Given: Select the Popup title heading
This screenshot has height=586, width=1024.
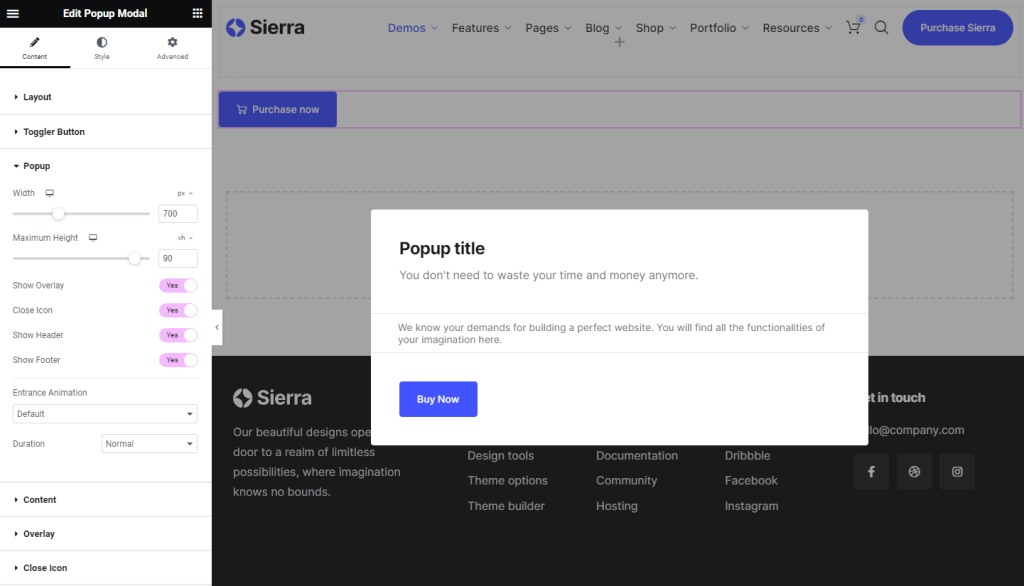Looking at the screenshot, I should click(442, 248).
